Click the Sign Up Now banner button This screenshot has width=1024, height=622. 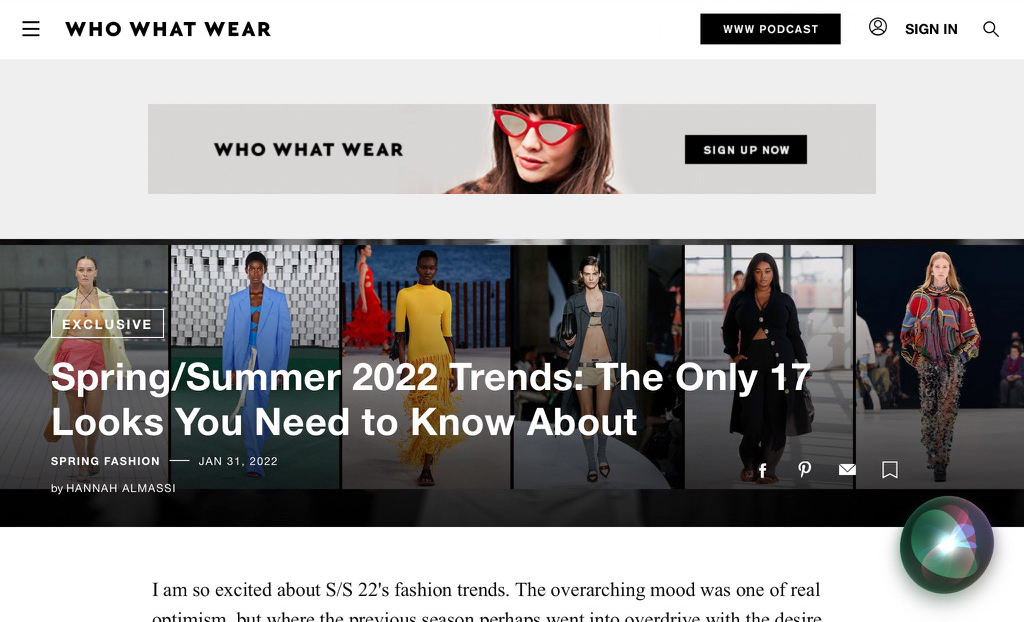click(746, 150)
